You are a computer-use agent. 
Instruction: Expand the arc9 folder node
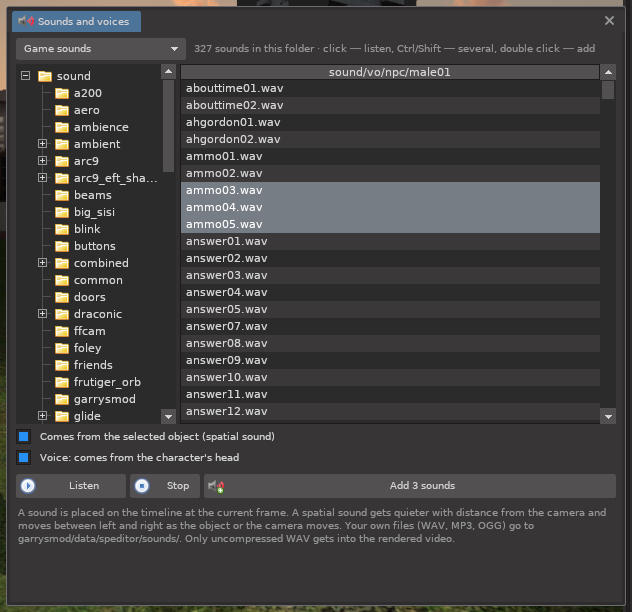click(42, 160)
